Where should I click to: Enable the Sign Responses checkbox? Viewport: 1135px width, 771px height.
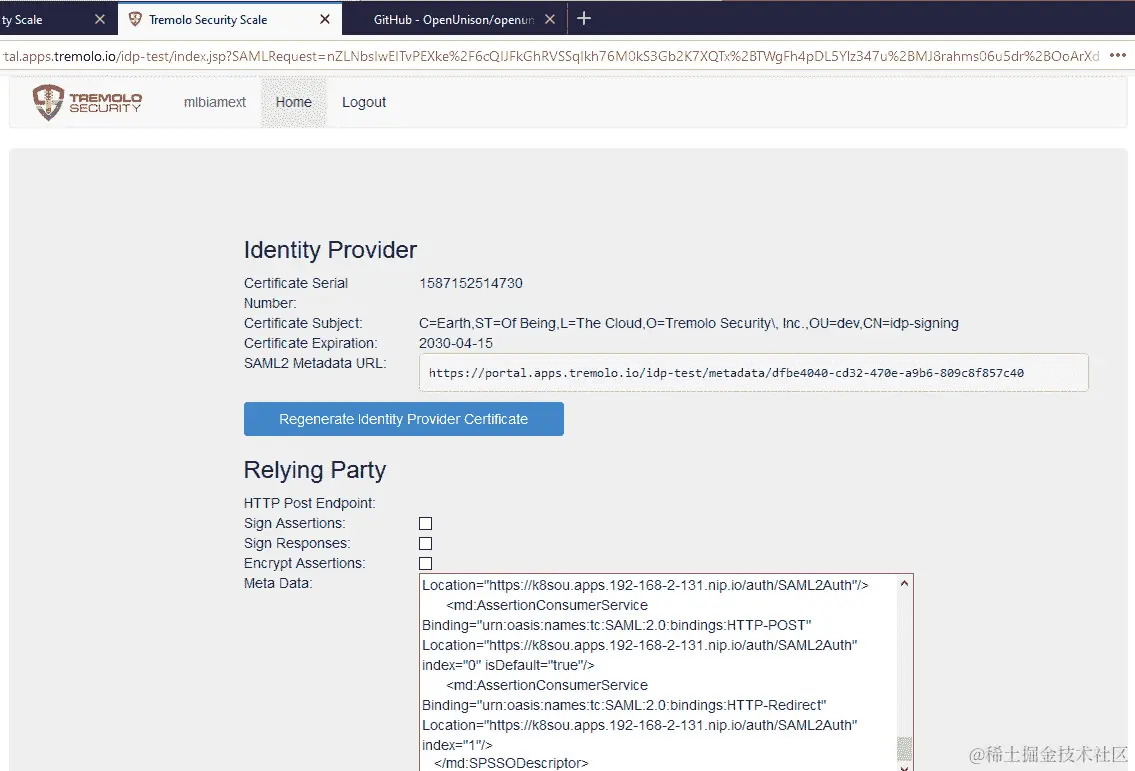426,544
